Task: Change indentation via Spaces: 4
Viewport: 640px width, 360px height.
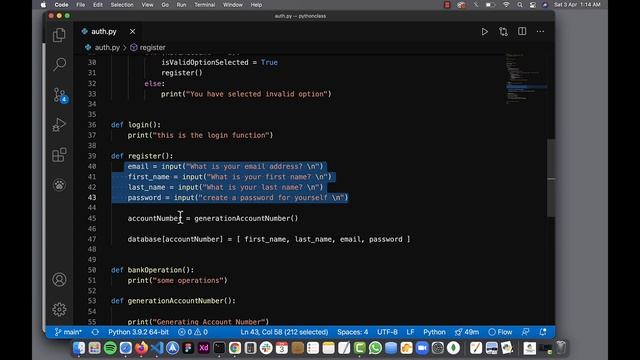Action: 353,332
